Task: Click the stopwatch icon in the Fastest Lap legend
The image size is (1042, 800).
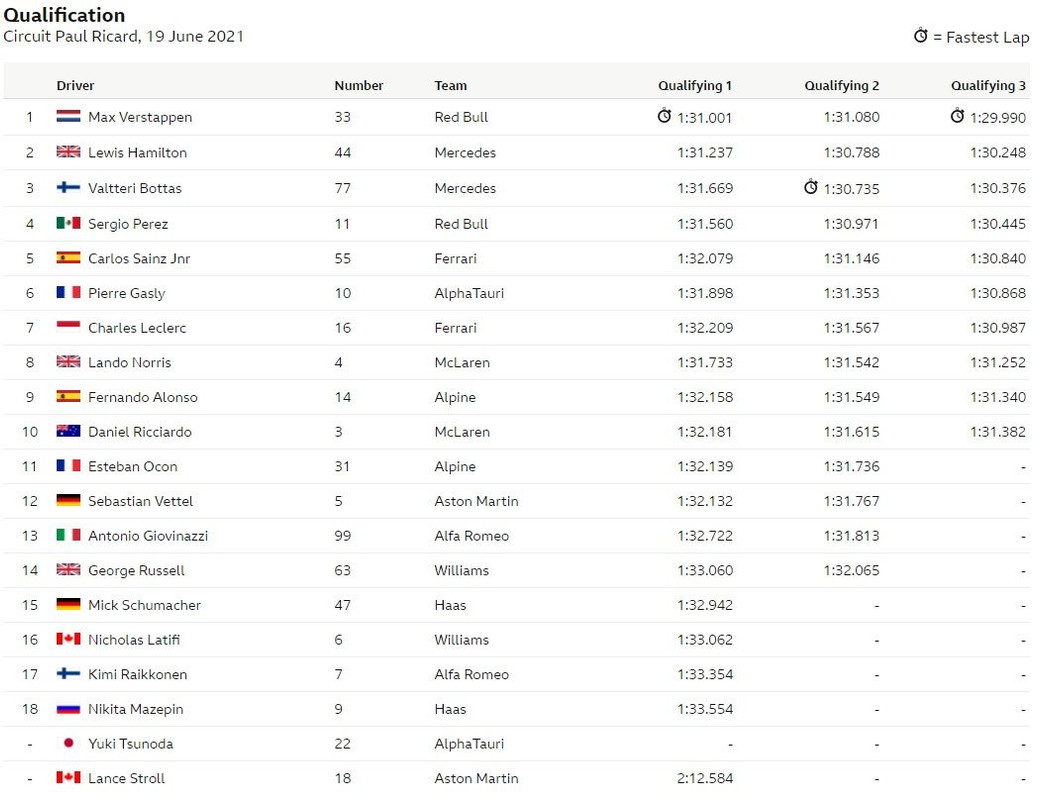Action: pos(920,35)
